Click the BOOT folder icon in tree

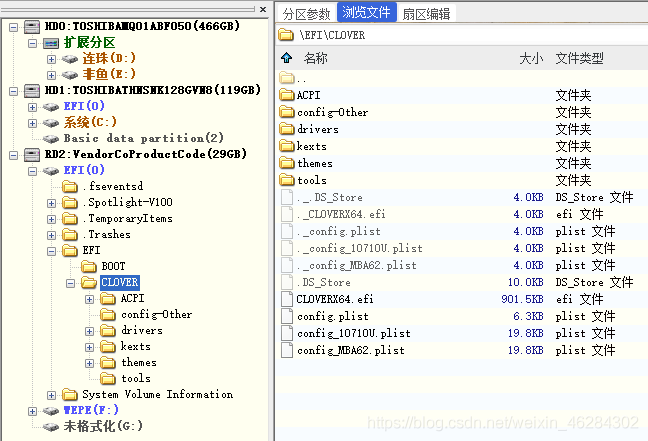click(x=89, y=266)
